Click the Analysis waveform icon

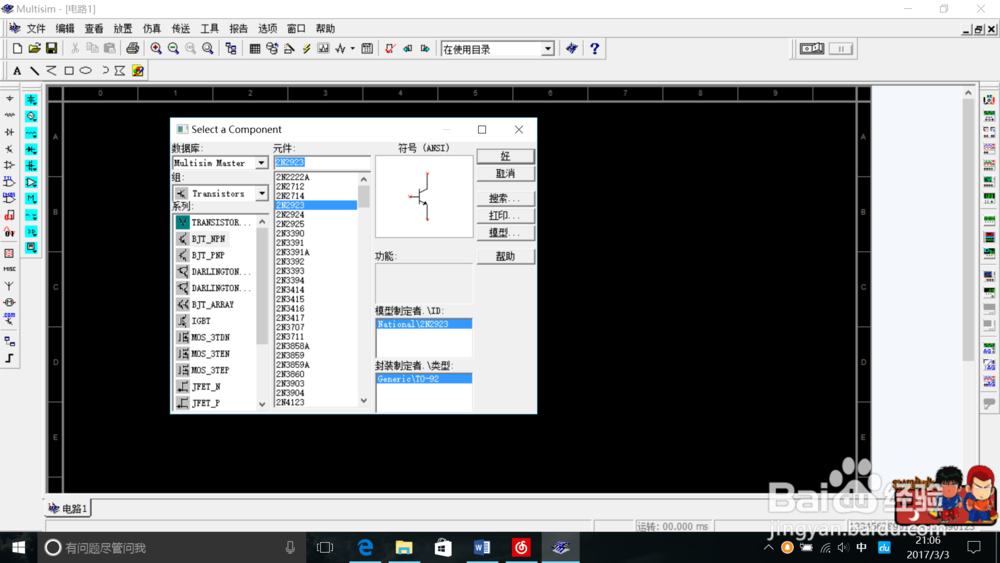[341, 48]
